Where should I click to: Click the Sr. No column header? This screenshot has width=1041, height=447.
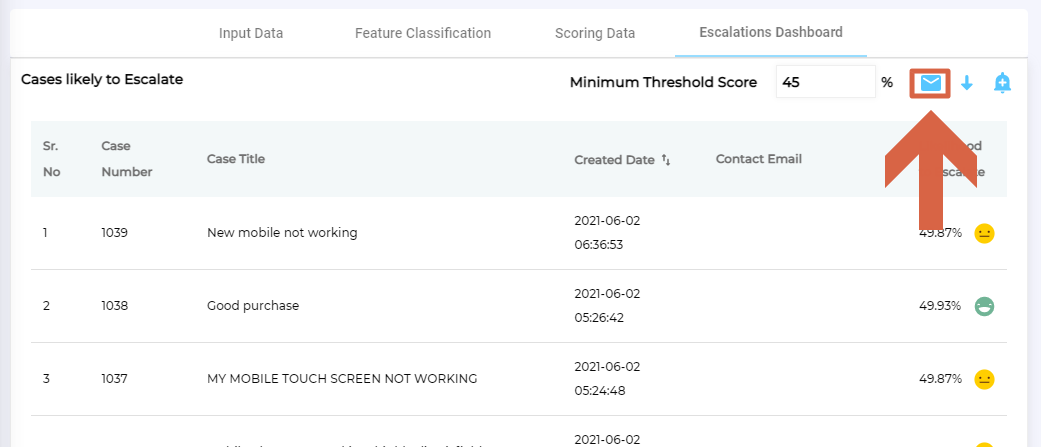[52, 159]
